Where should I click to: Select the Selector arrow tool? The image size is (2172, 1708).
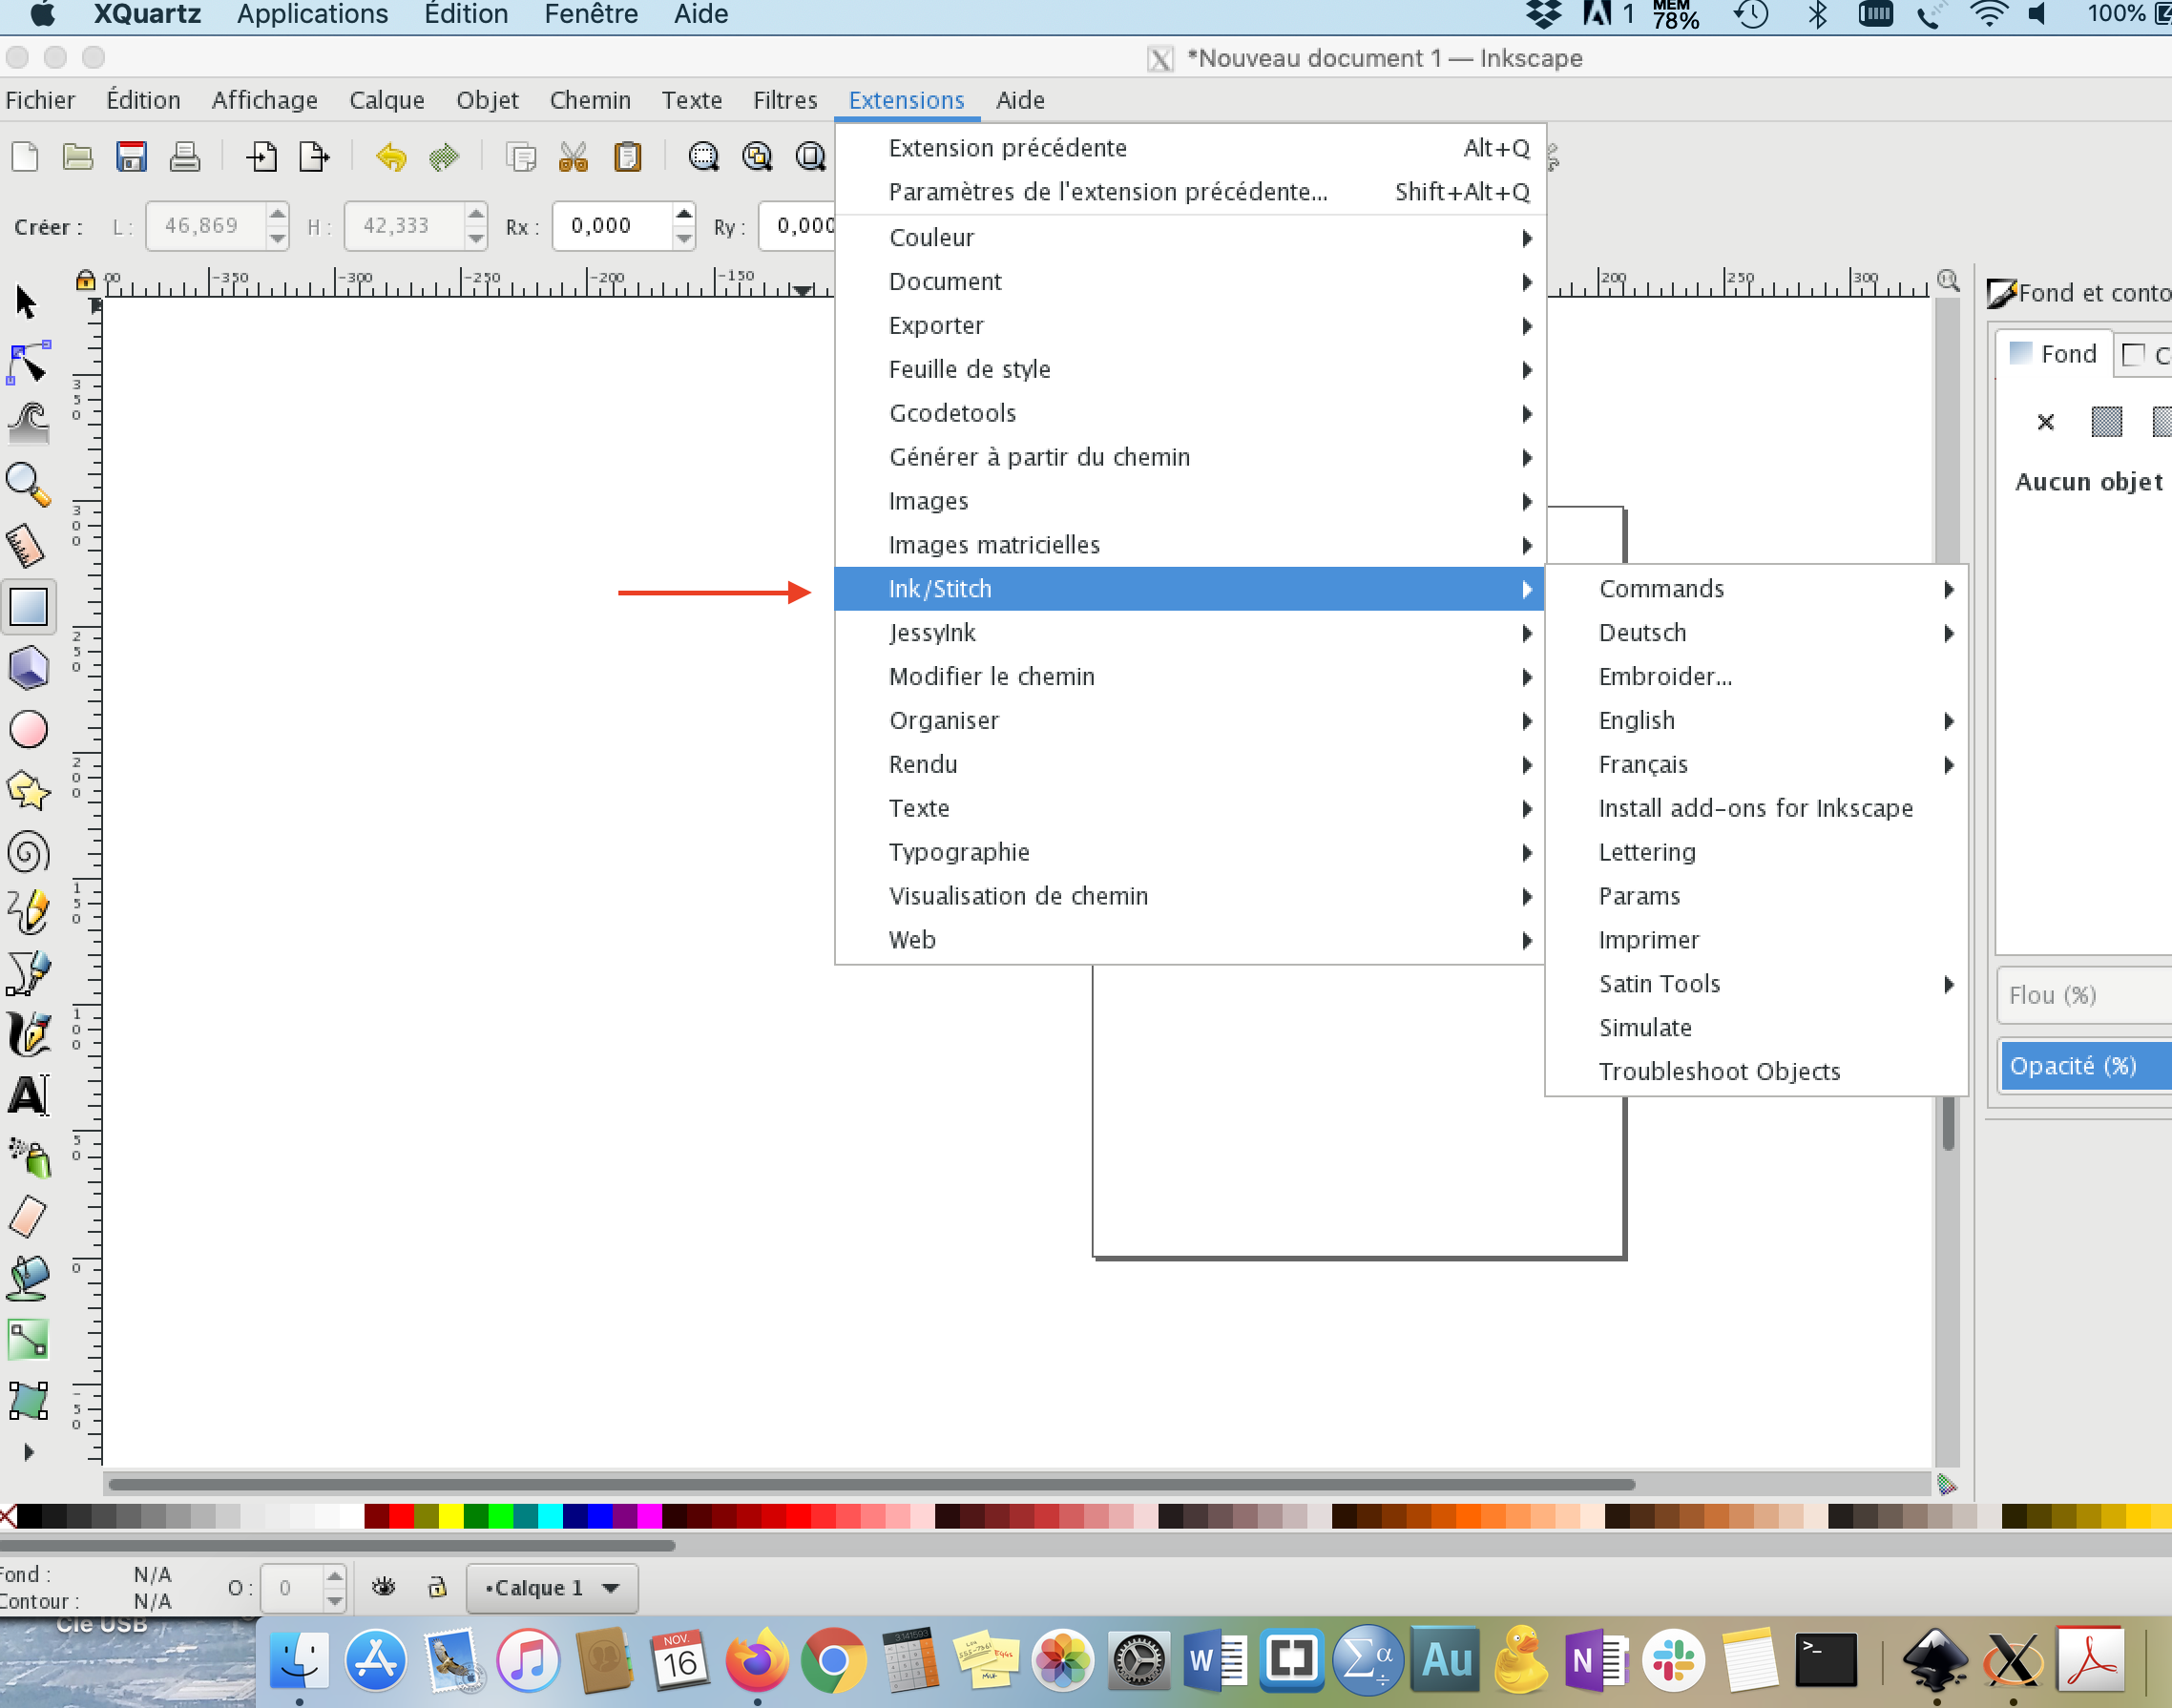coord(27,301)
